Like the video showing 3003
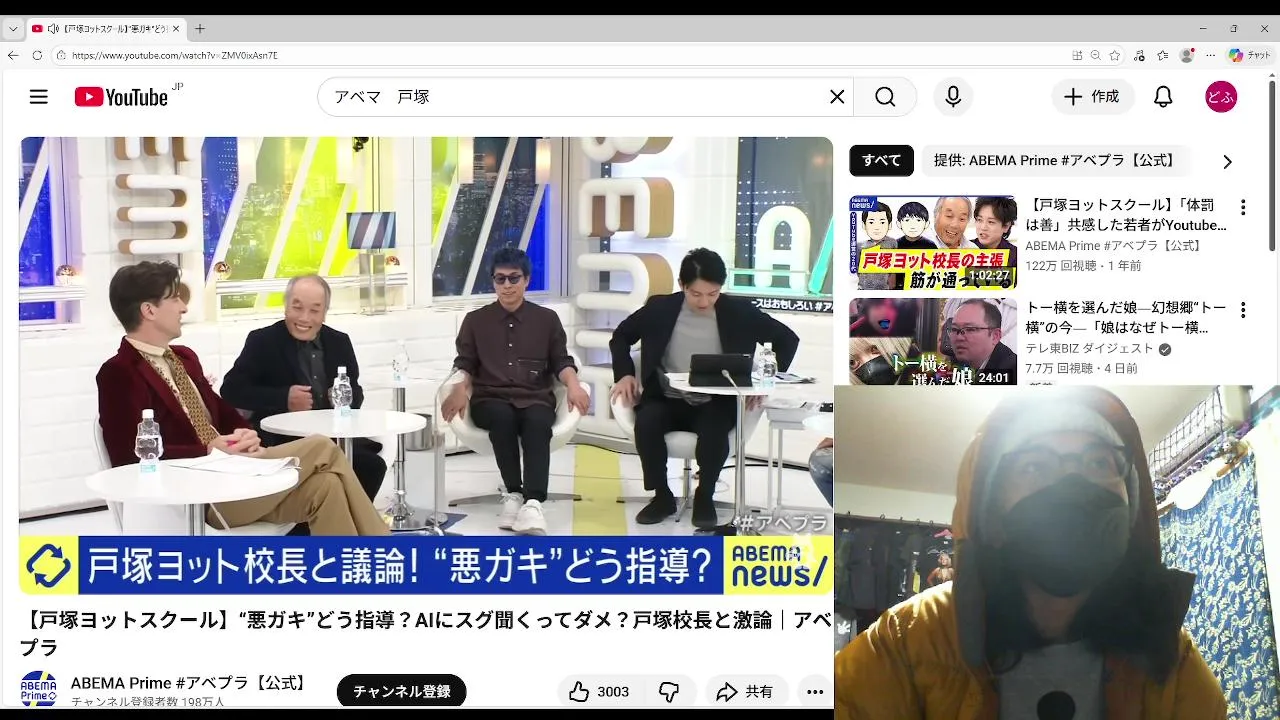The image size is (1280, 720). 599,691
